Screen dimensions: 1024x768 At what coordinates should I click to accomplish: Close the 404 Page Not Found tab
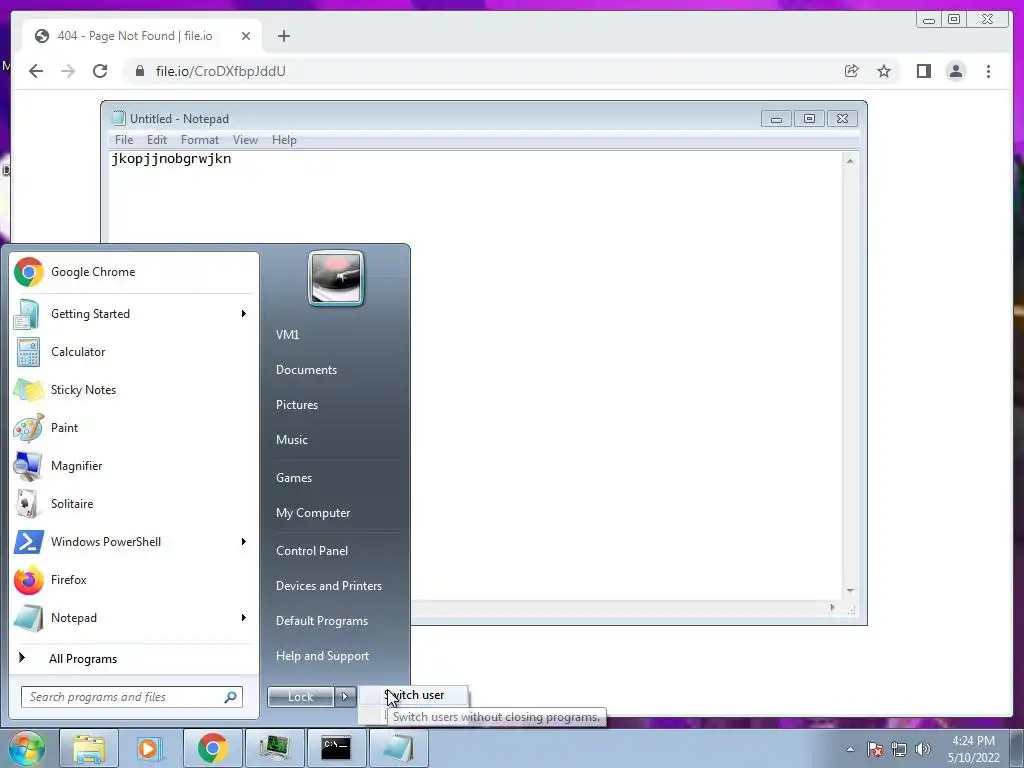[246, 36]
